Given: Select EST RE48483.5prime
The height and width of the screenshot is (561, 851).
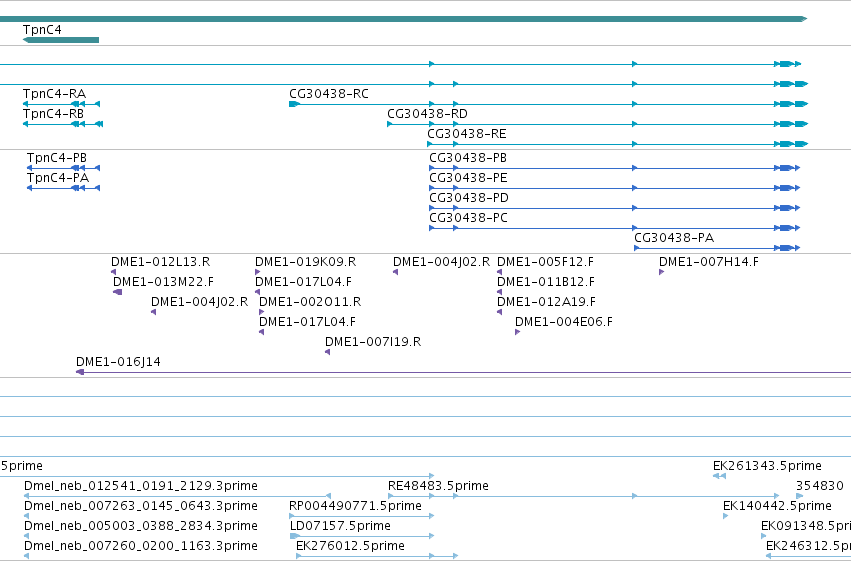Looking at the screenshot, I should pyautogui.click(x=438, y=486).
